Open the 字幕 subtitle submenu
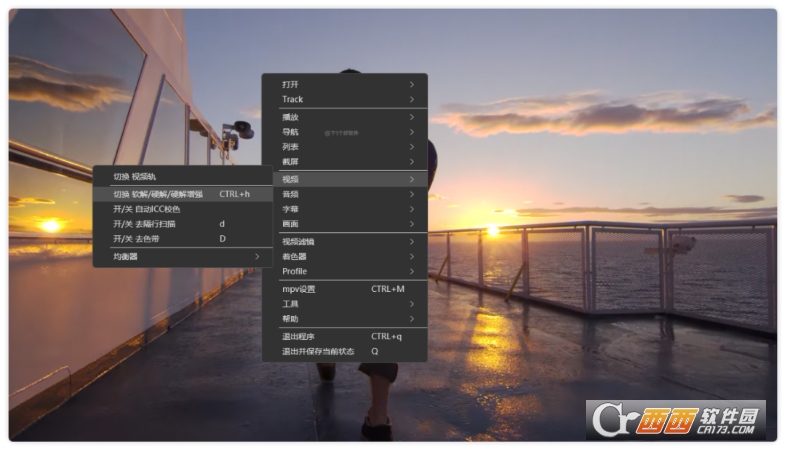The width and height of the screenshot is (786, 450). 350,209
